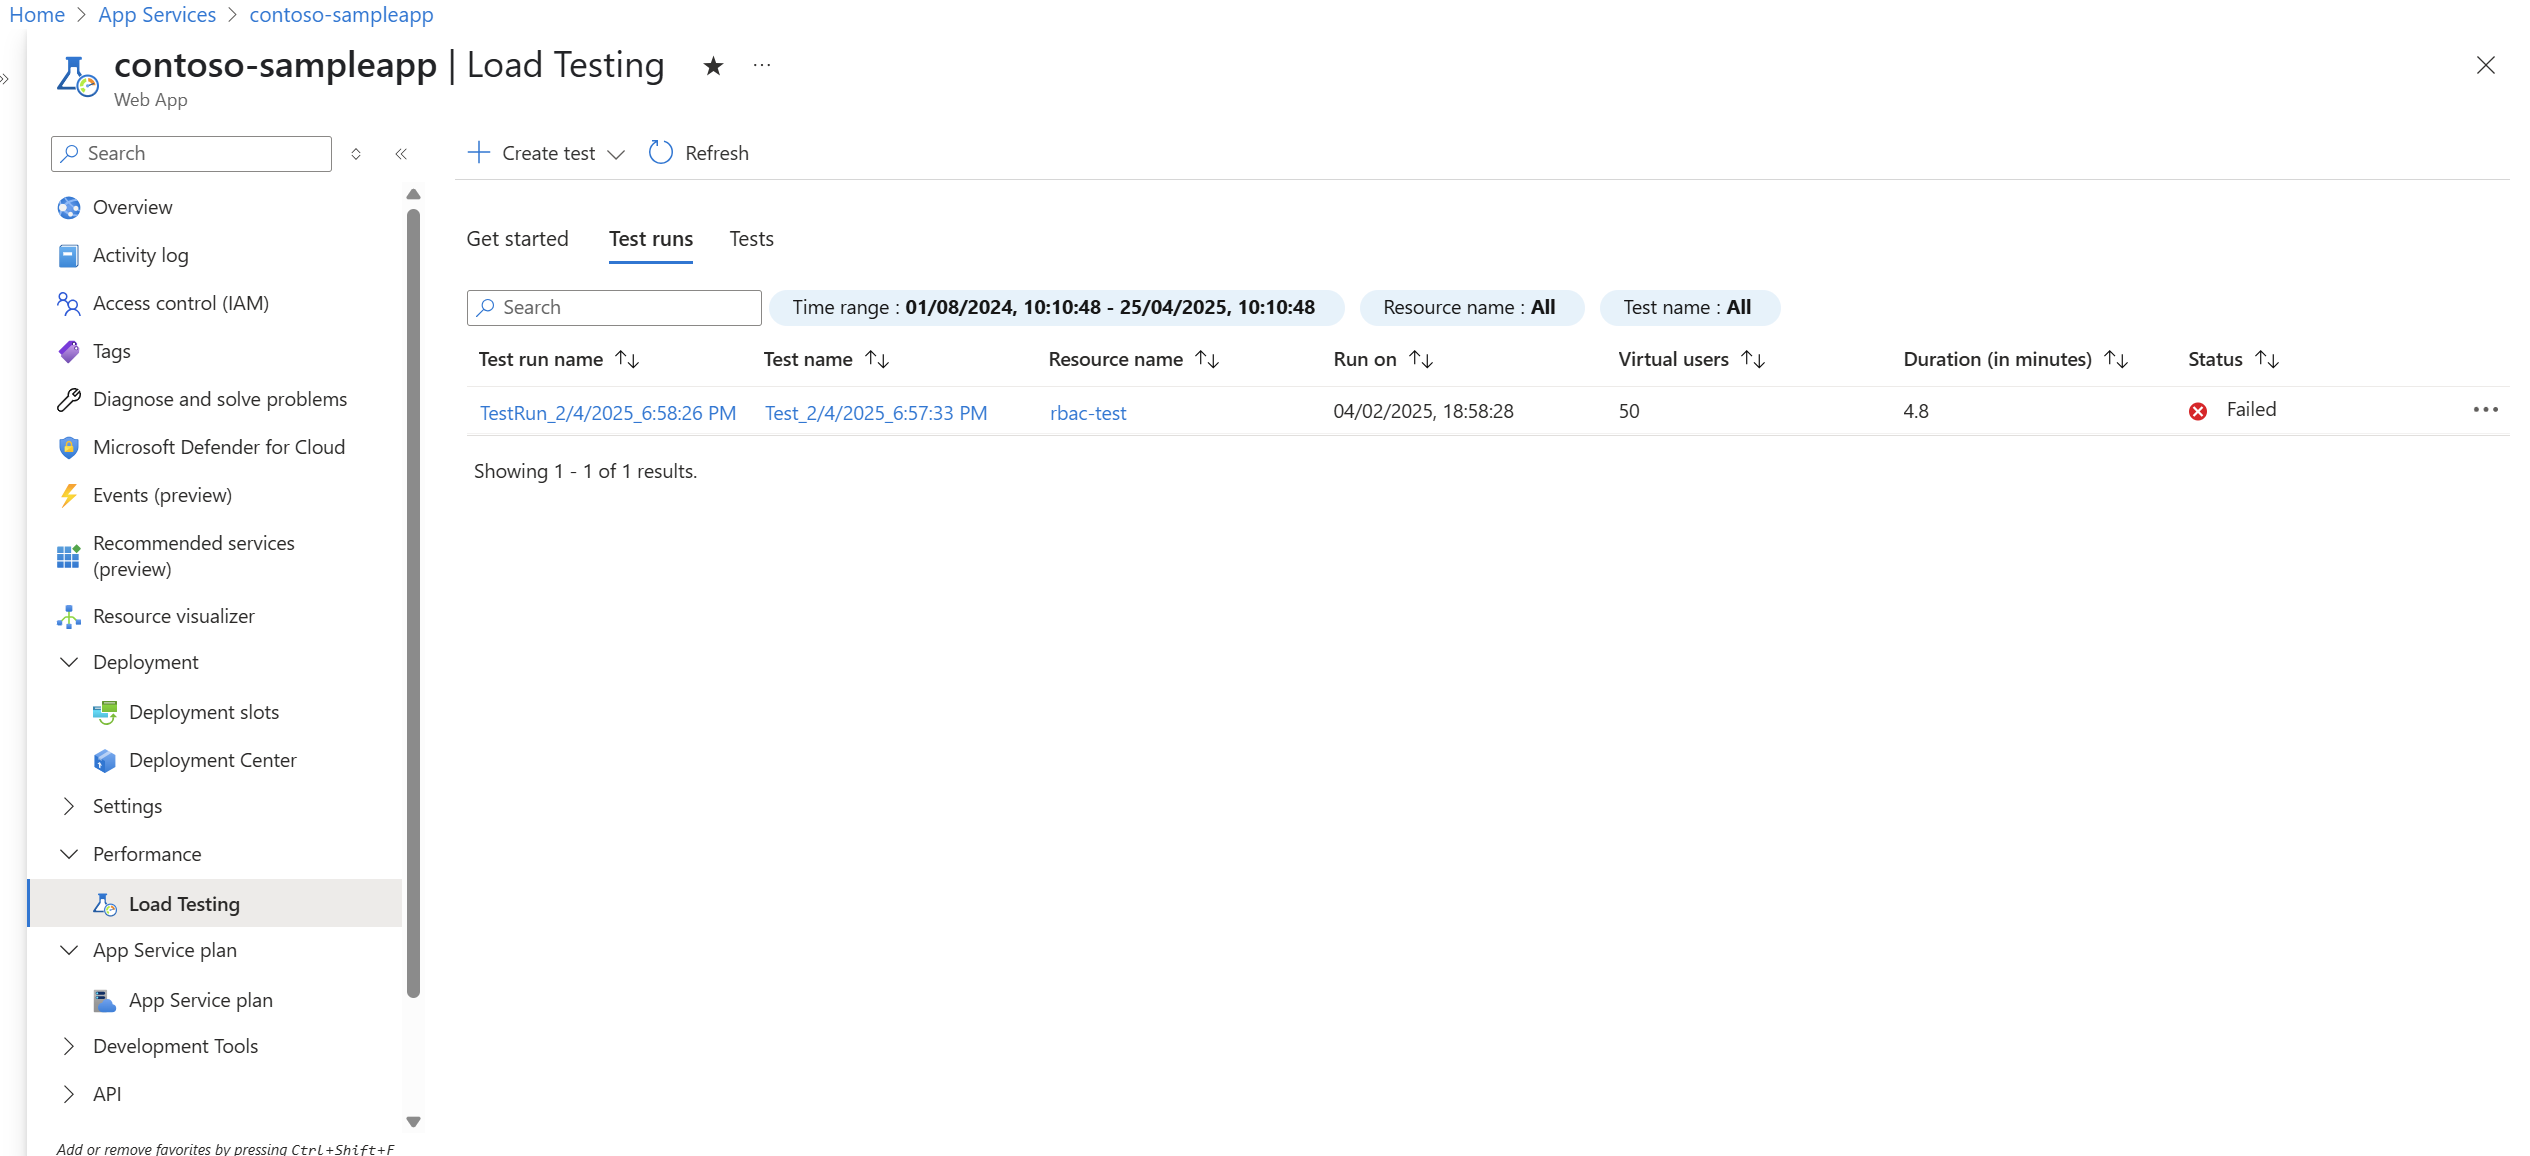Open the rbac-test resource

pos(1087,412)
